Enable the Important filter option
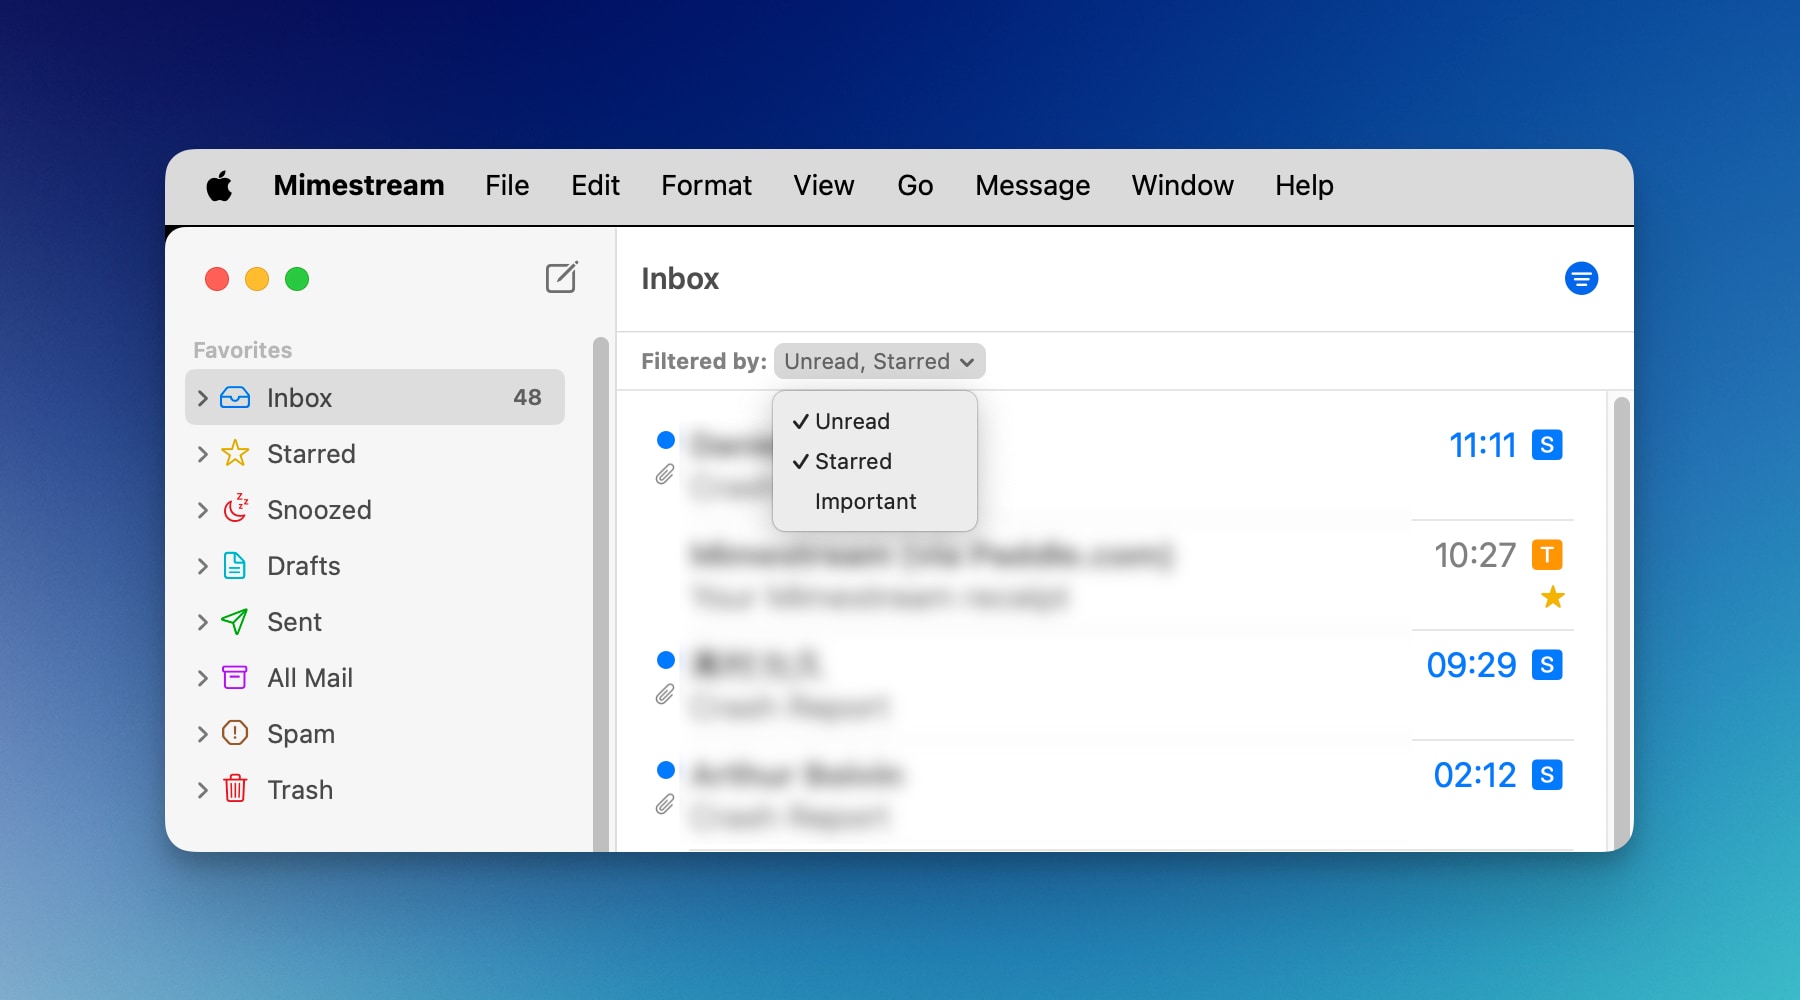Viewport: 1800px width, 1000px height. pyautogui.click(x=875, y=501)
